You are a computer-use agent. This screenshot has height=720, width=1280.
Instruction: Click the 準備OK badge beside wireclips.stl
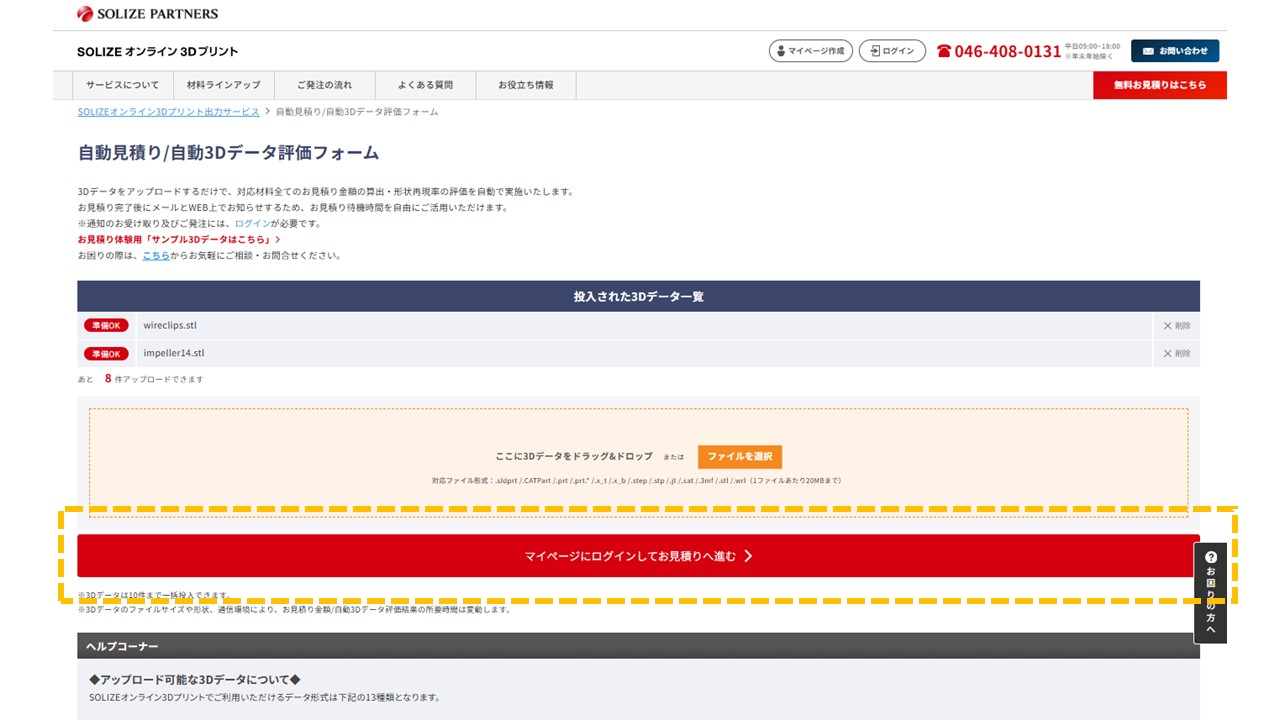tap(106, 326)
